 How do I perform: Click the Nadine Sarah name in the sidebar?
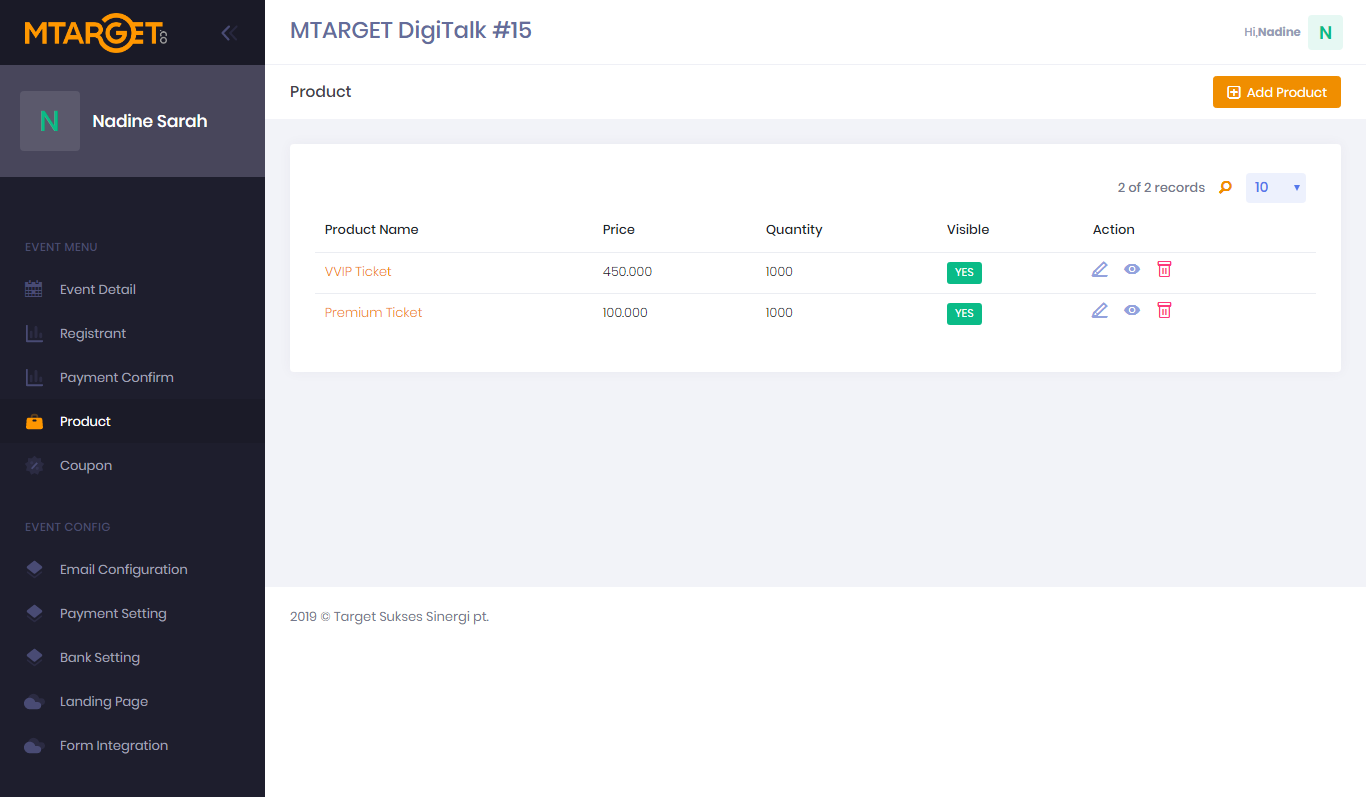tap(150, 121)
